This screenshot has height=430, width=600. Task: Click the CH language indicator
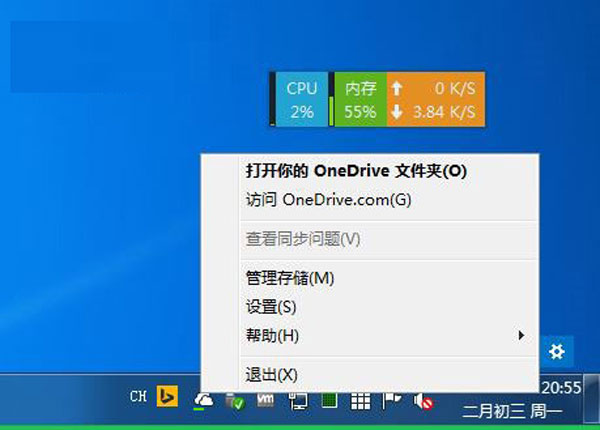click(138, 396)
